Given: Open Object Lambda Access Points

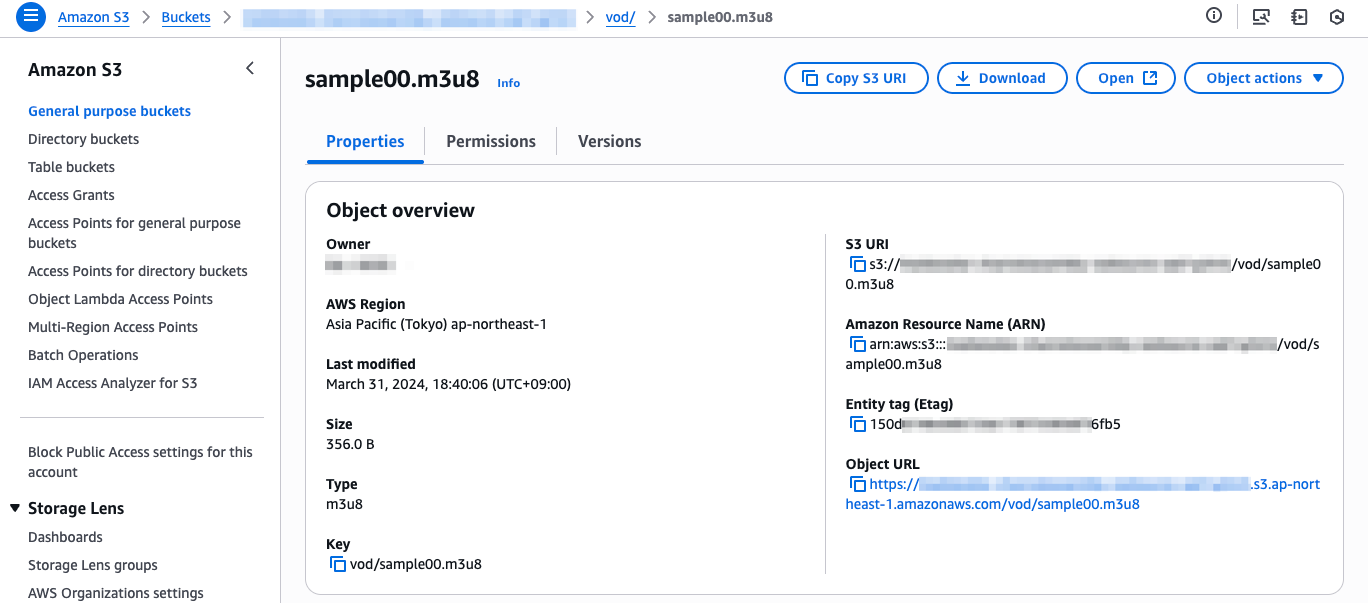Looking at the screenshot, I should 120,299.
